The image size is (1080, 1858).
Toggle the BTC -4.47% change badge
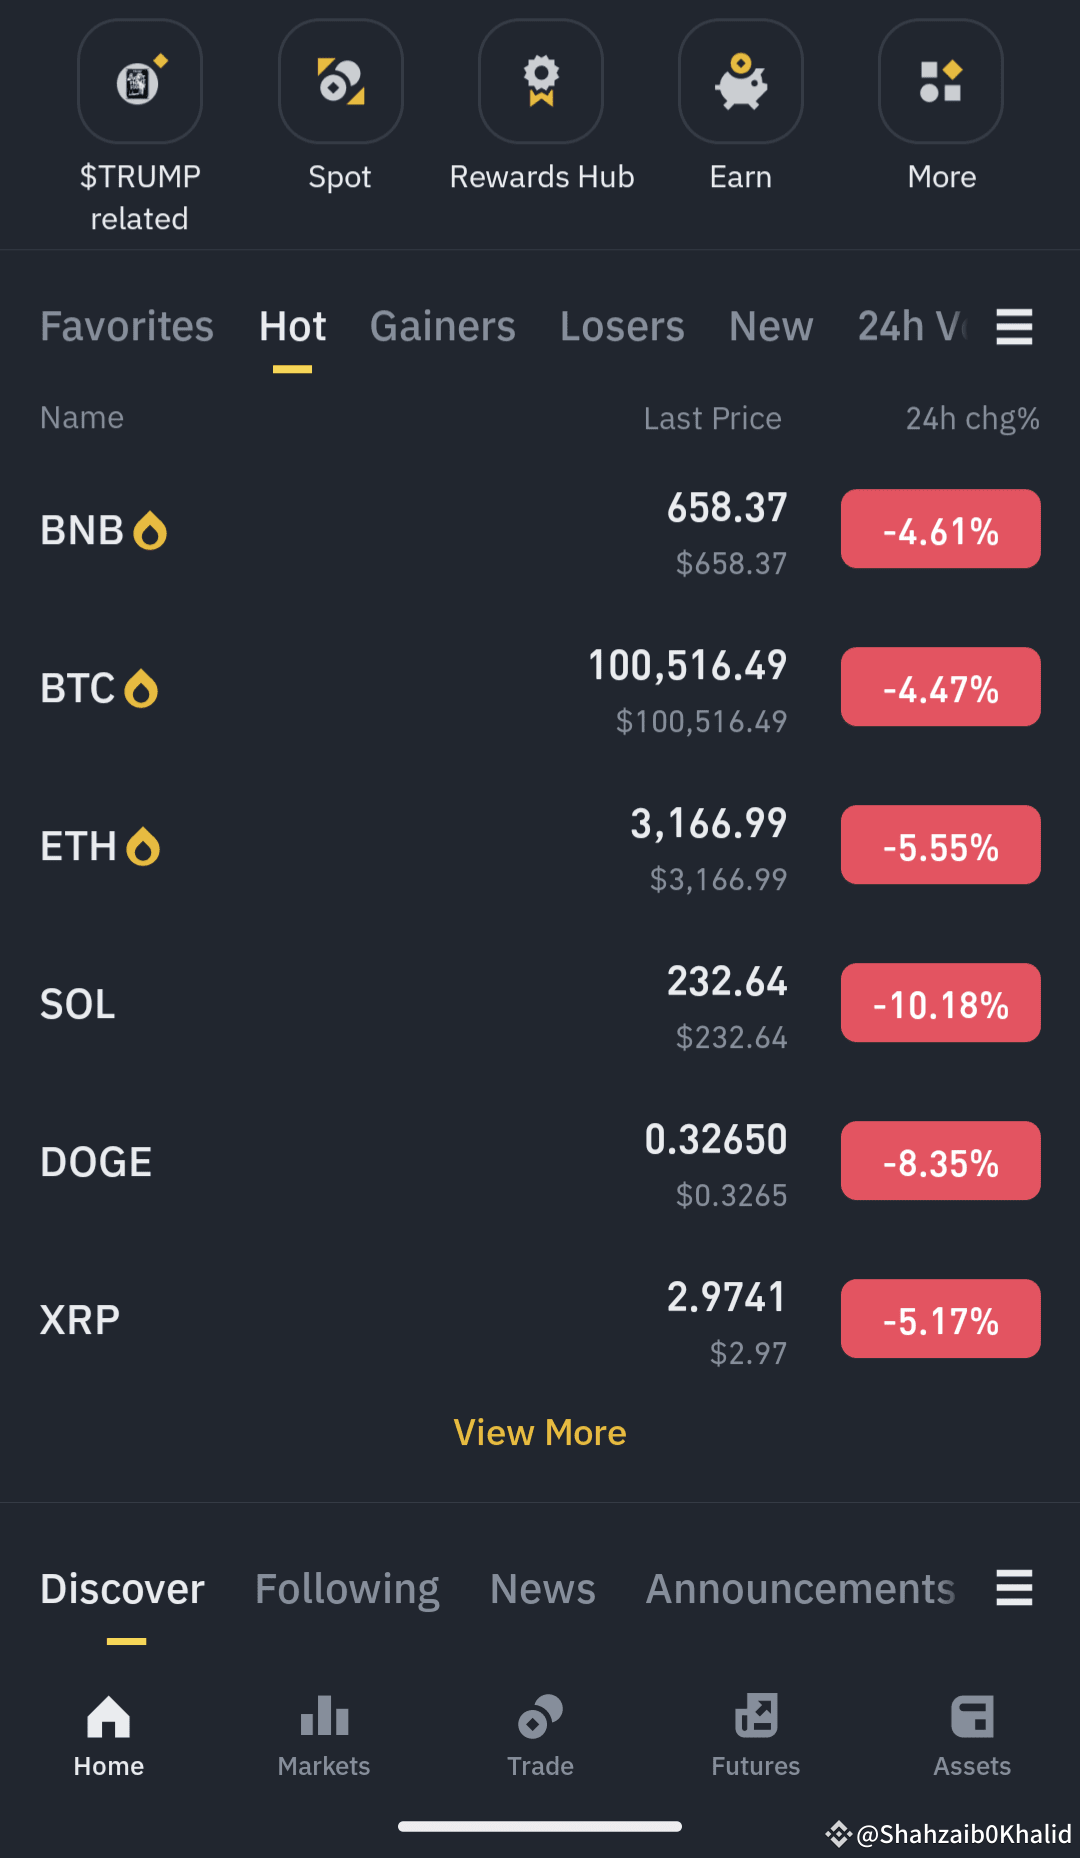(x=941, y=687)
